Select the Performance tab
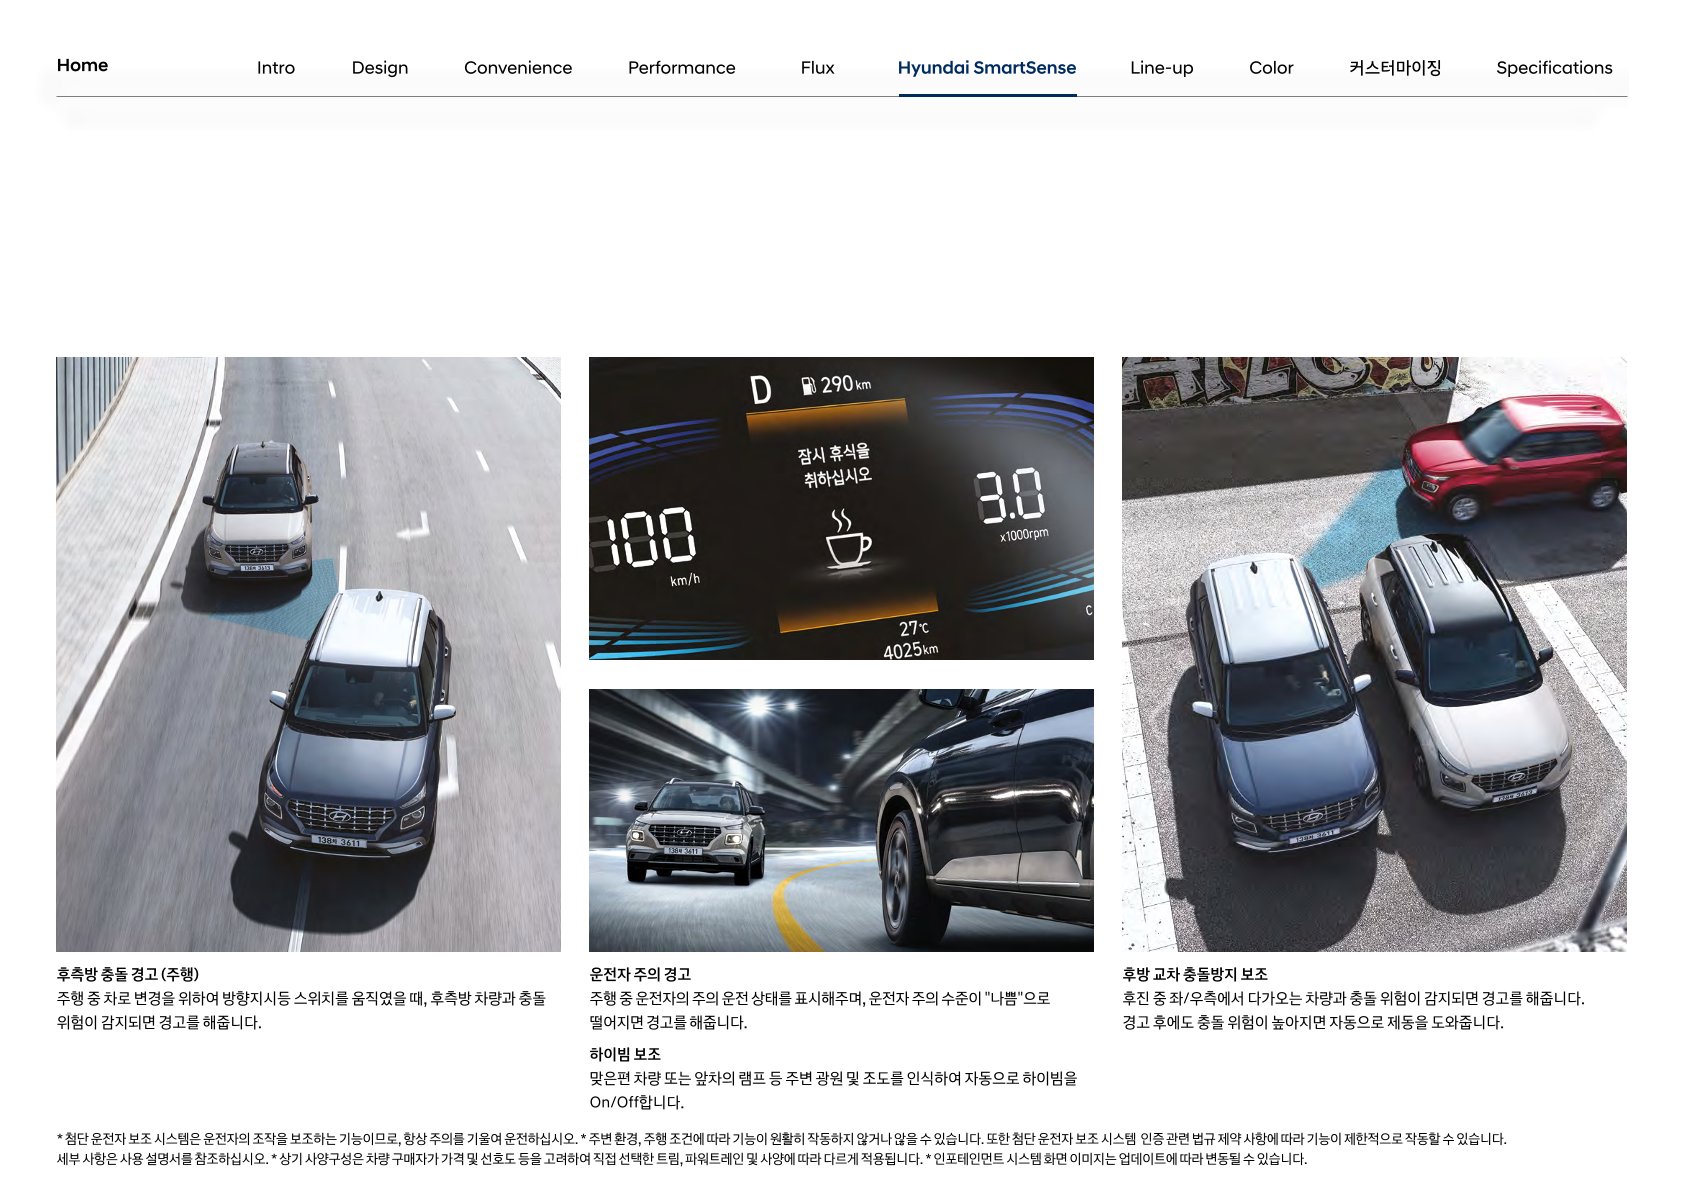 [x=681, y=68]
